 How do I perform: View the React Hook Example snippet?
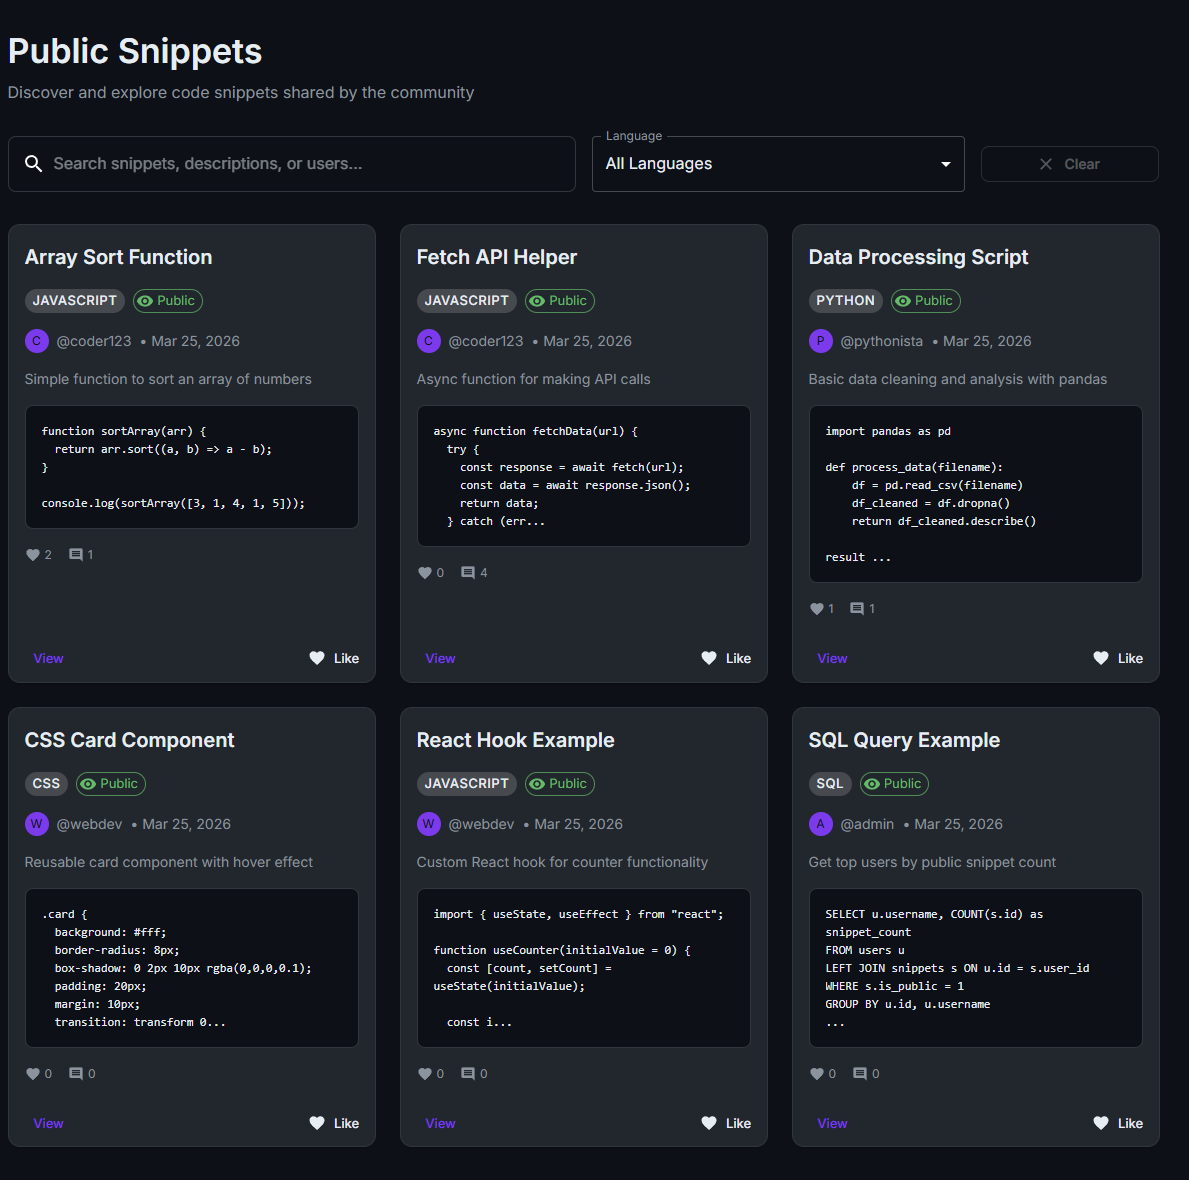point(441,1123)
